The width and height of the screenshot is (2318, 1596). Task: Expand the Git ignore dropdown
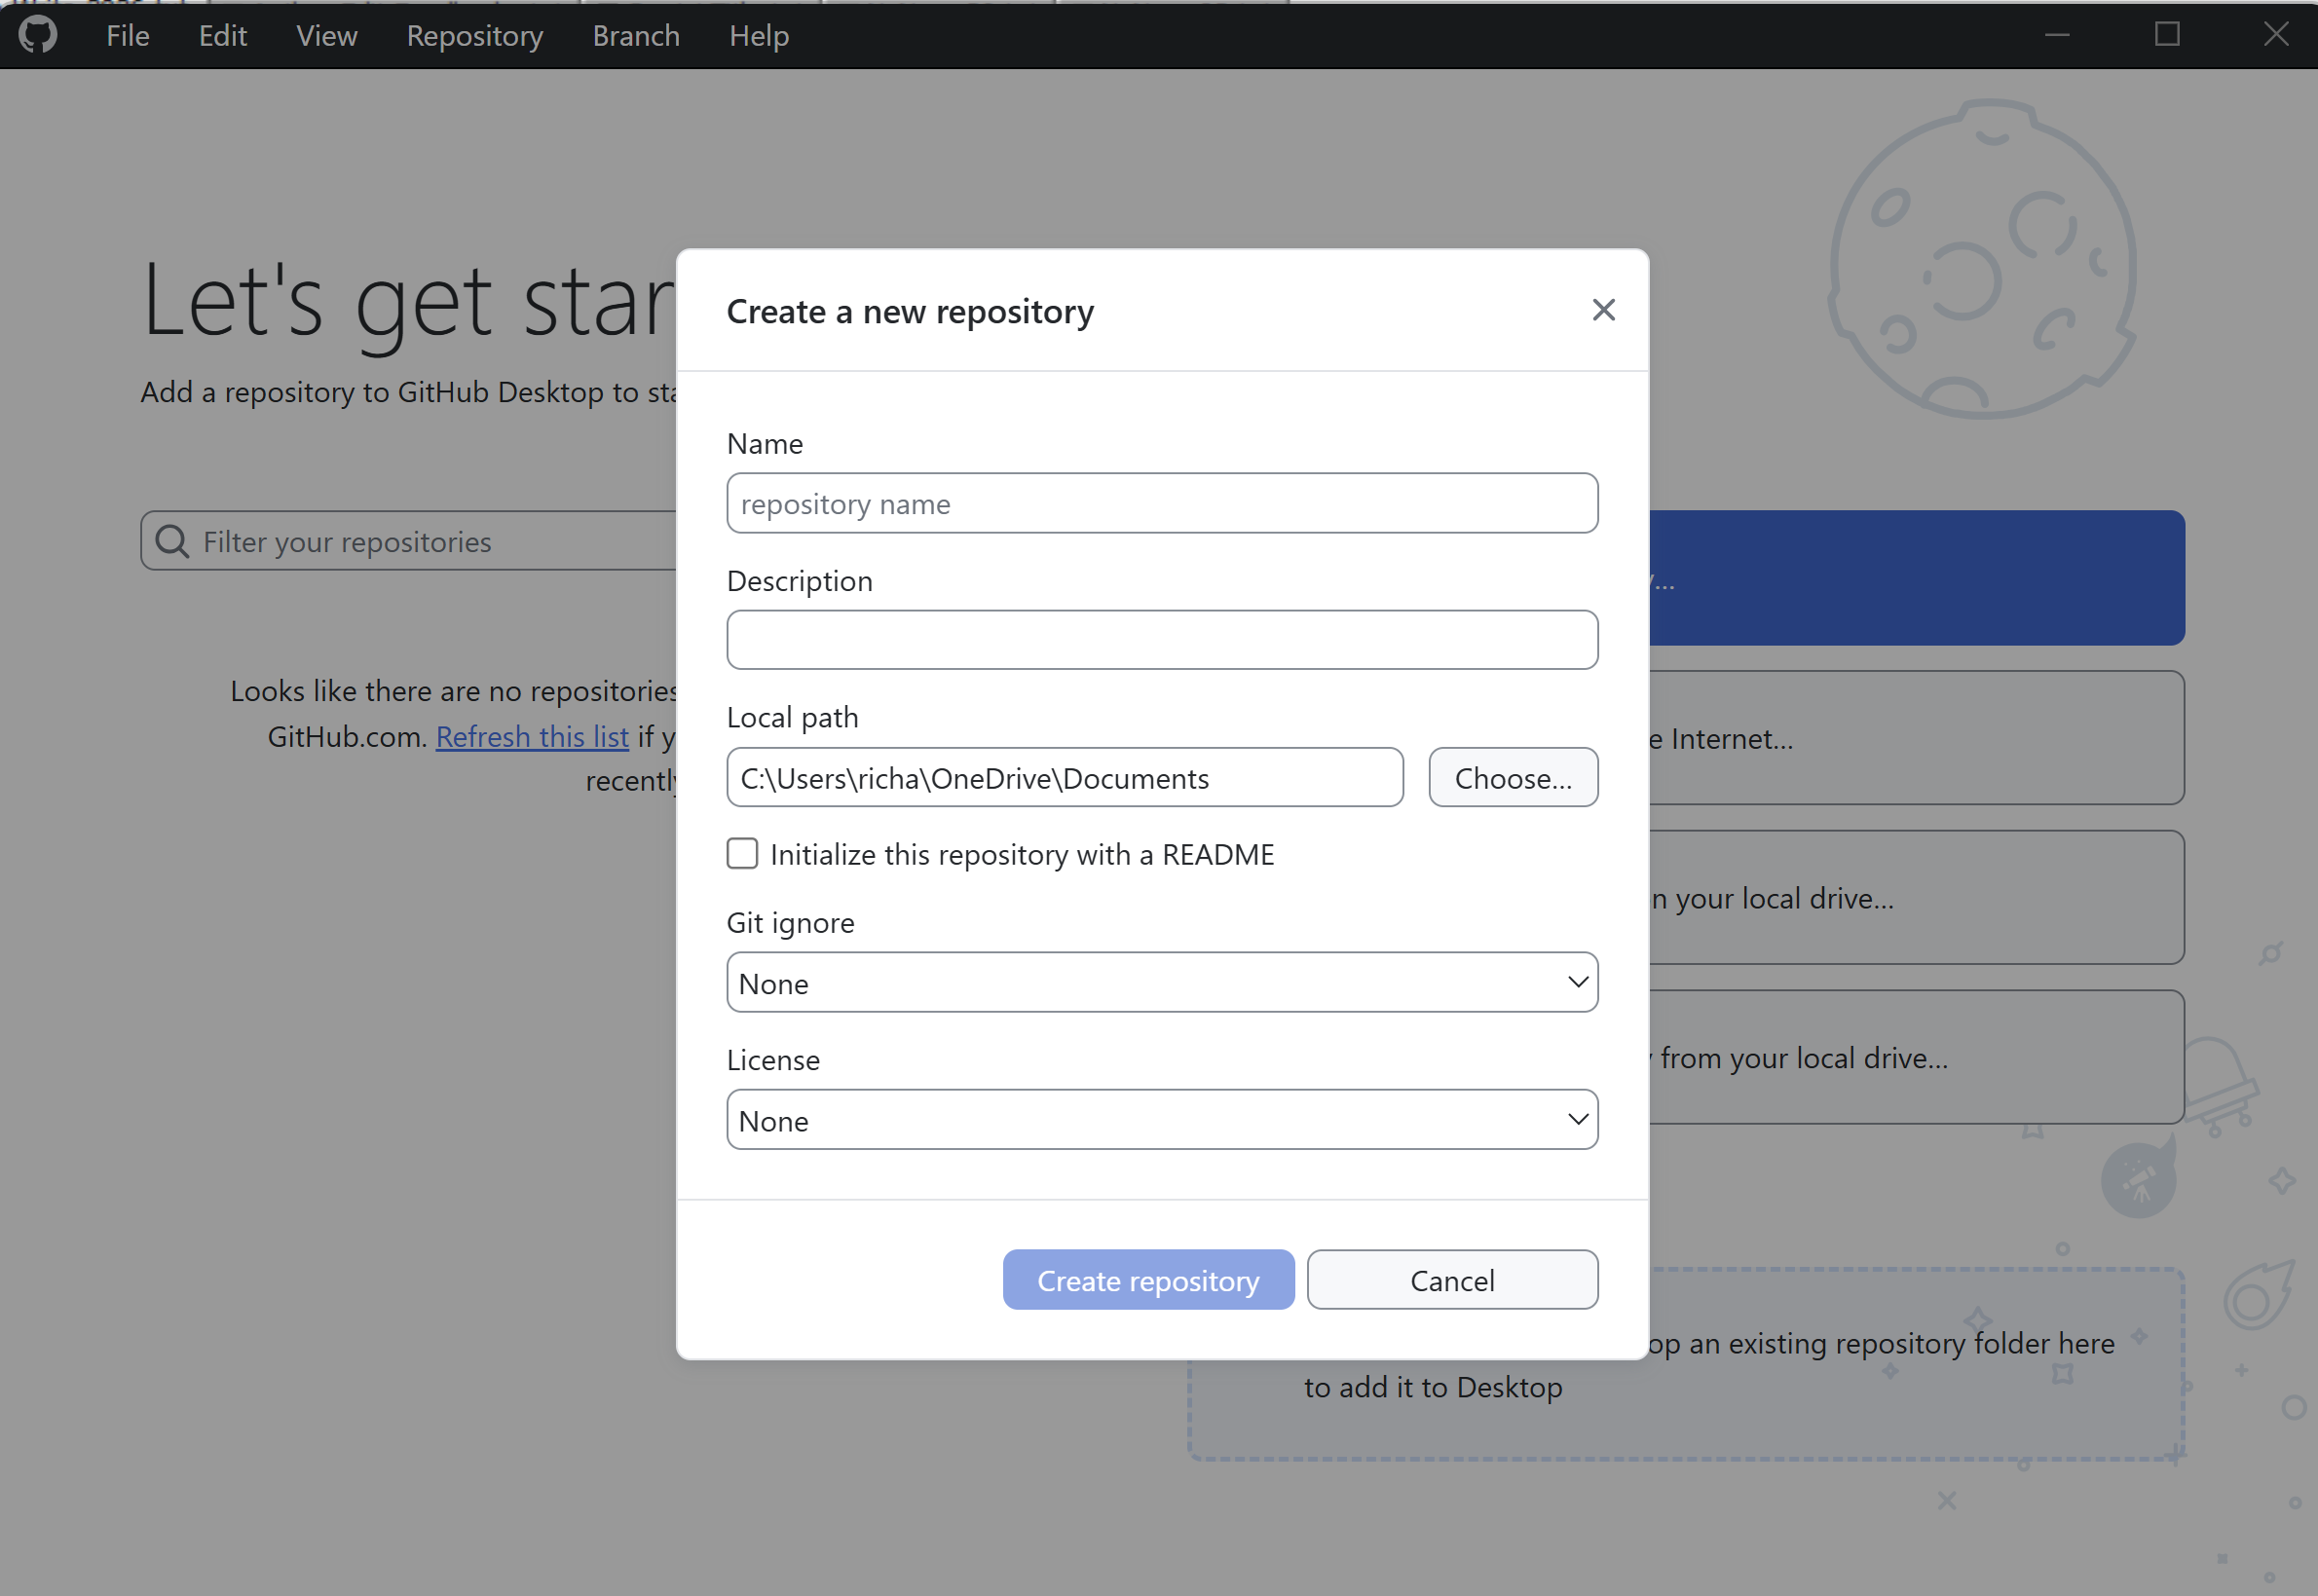[1162, 982]
